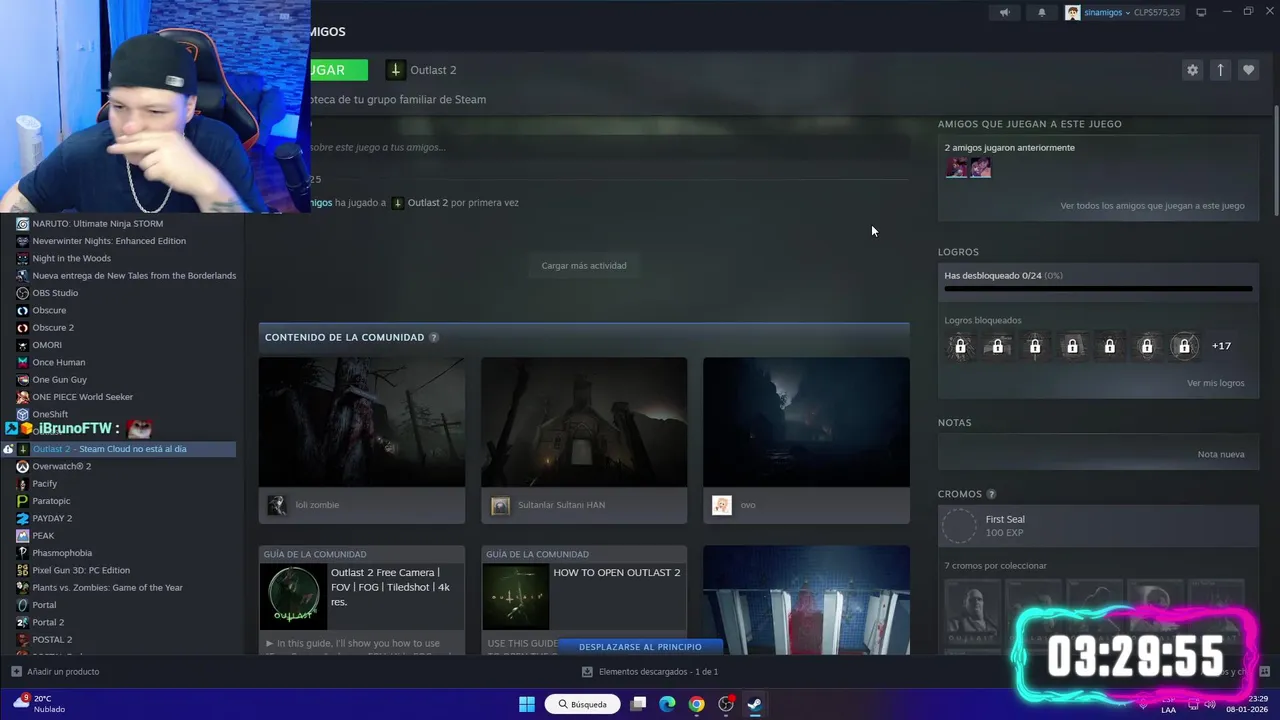This screenshot has width=1280, height=720.
Task: Click the loli zombie author avatar
Action: coord(277,505)
